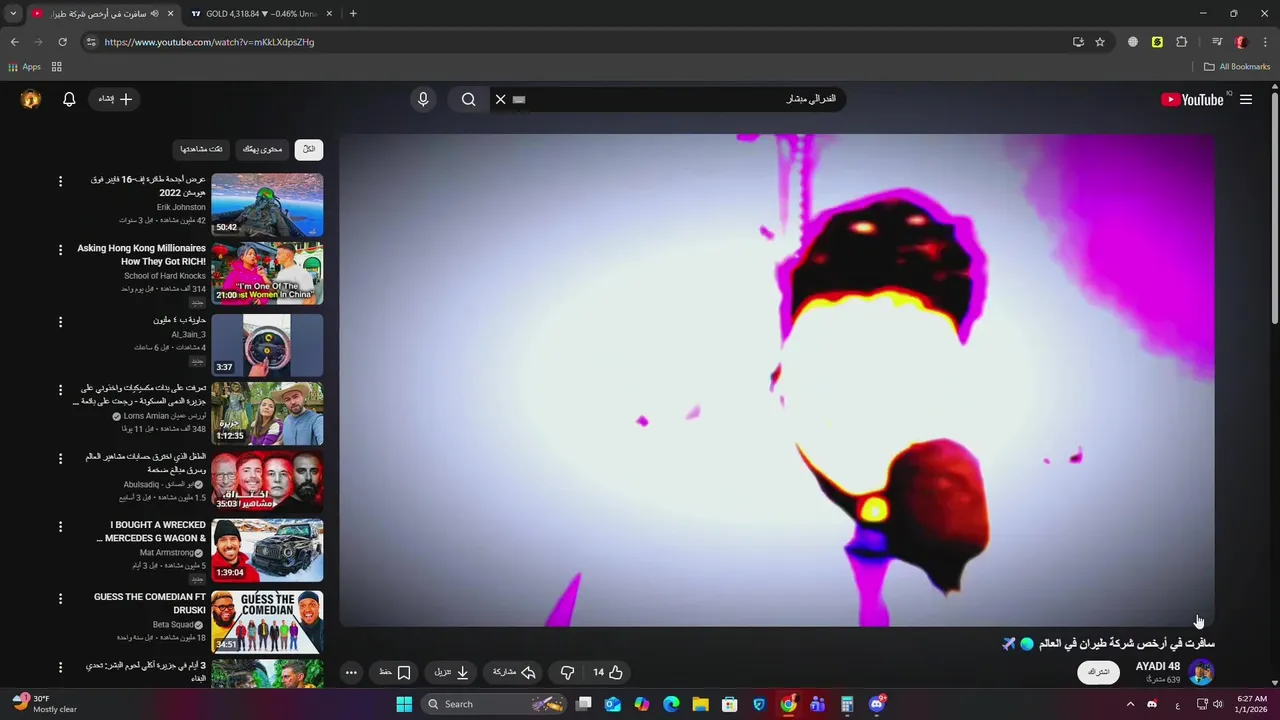Open Chrome three-dot menu
The image size is (1280, 720).
[1266, 42]
